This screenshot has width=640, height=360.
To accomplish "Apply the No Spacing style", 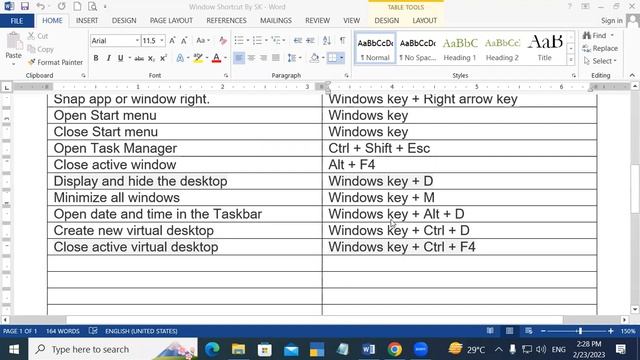I will (418, 48).
